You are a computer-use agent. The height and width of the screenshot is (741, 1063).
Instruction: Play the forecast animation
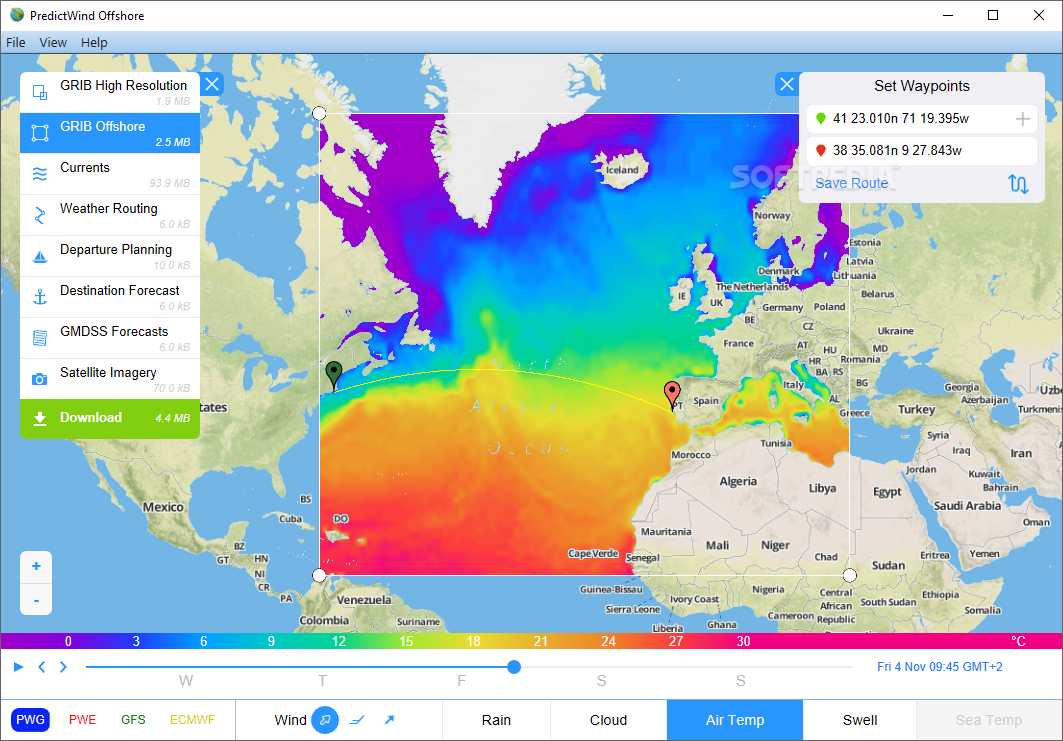coord(18,667)
